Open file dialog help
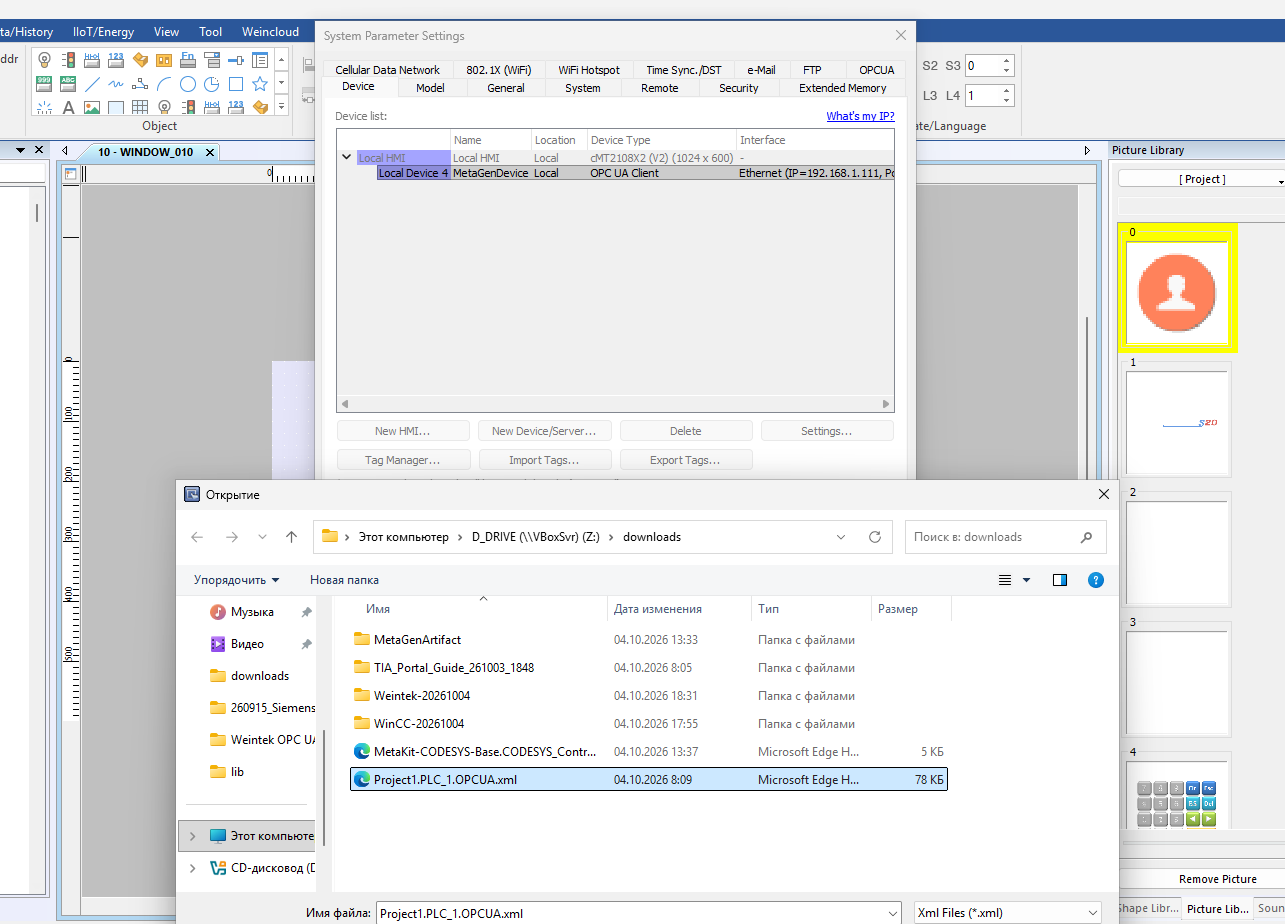The width and height of the screenshot is (1285, 924). click(x=1096, y=580)
